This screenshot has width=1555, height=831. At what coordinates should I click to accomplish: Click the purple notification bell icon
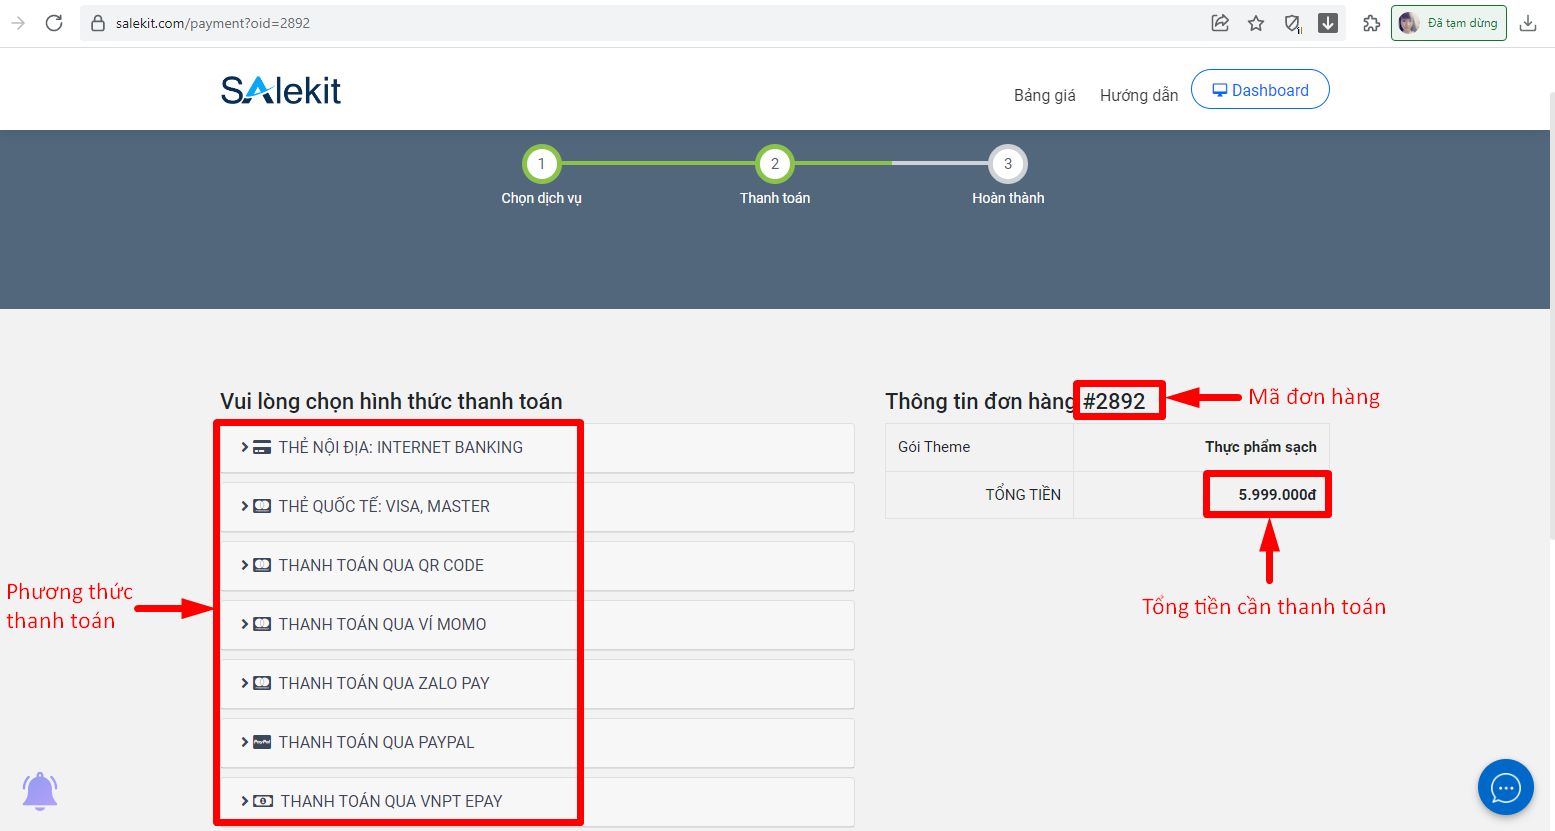tap(40, 791)
